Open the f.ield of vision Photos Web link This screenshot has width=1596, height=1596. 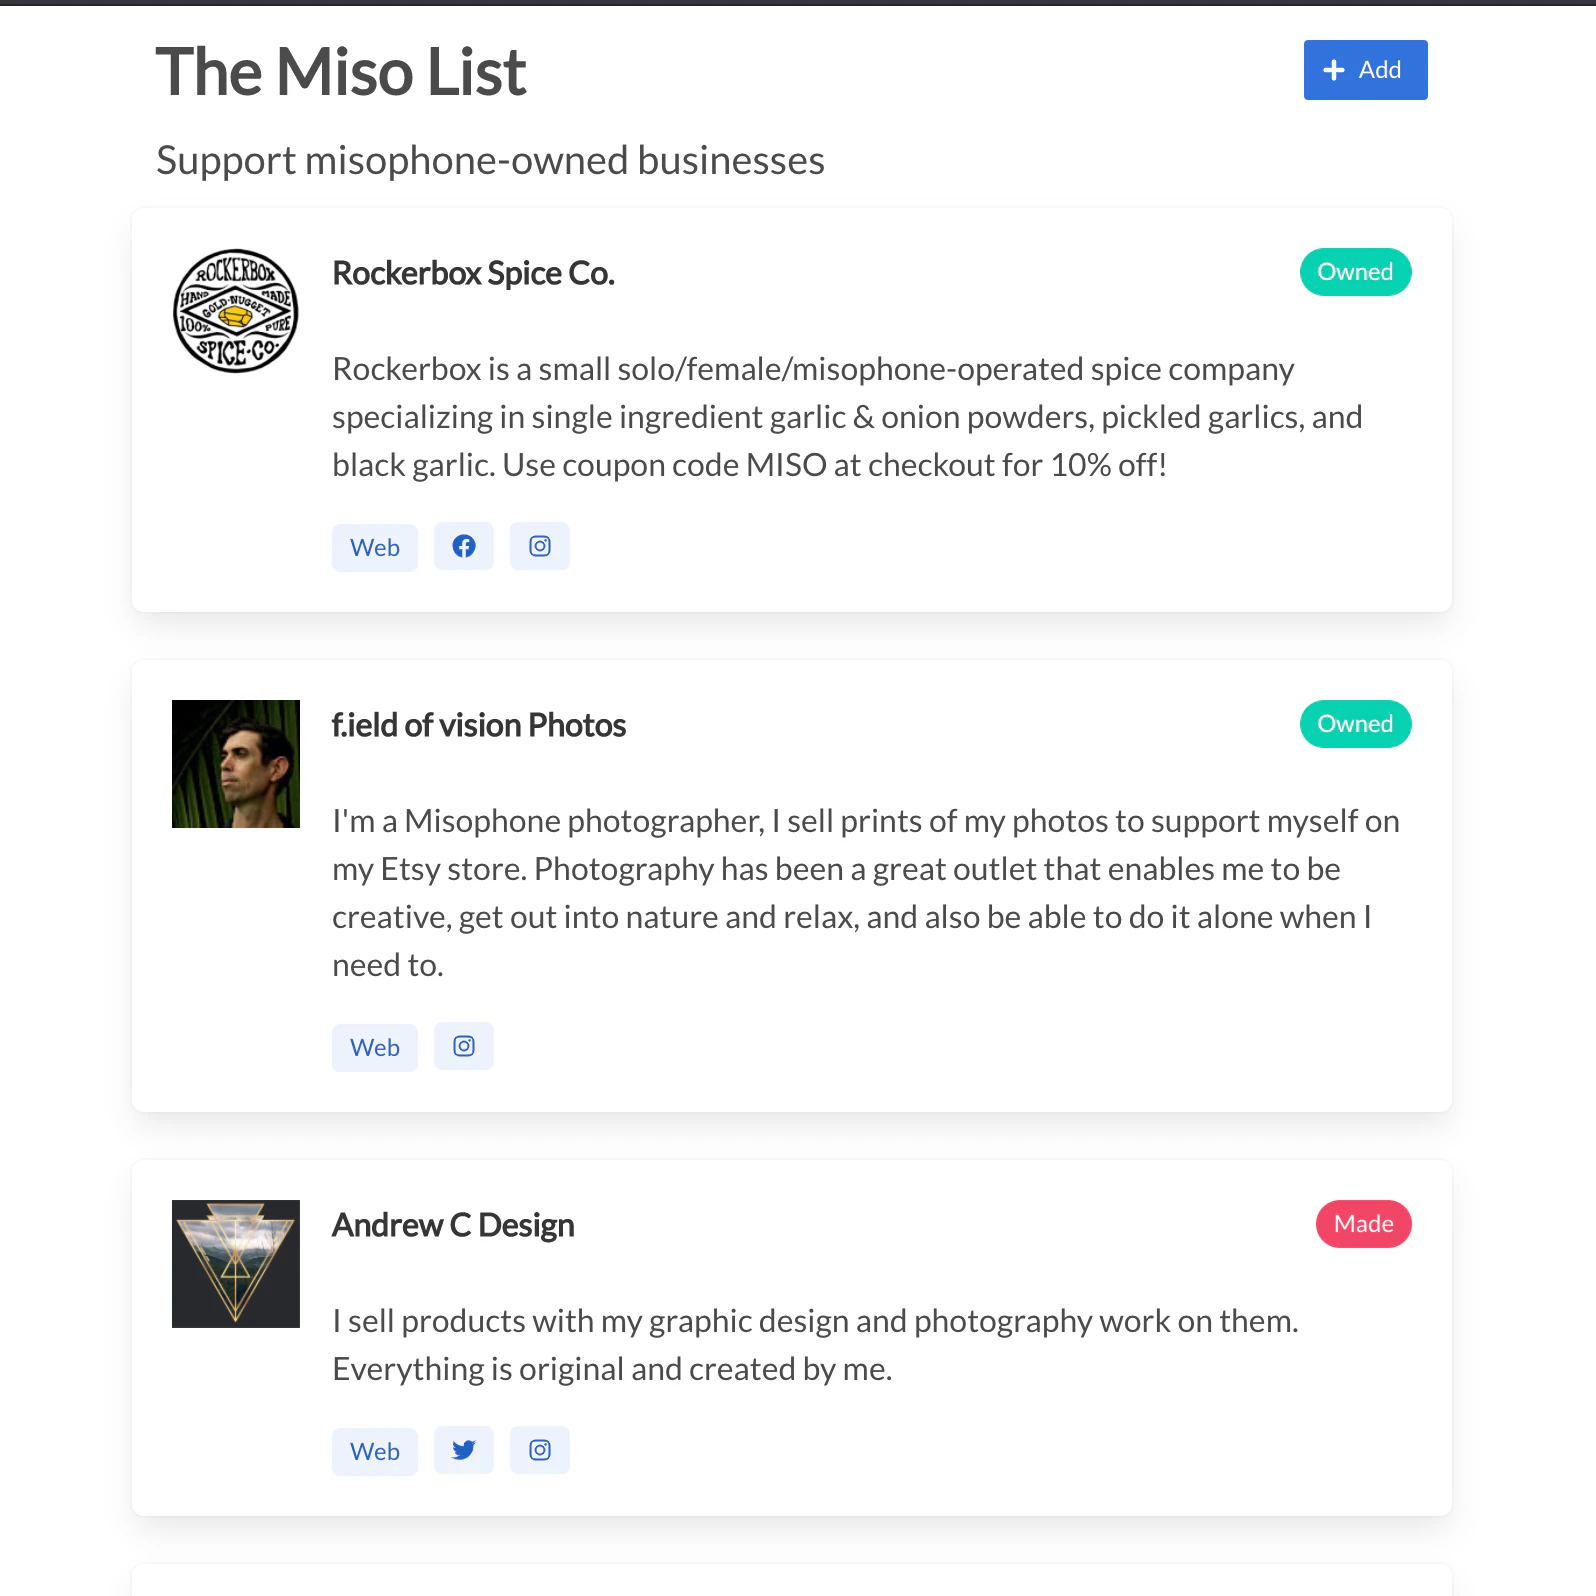(x=374, y=1047)
